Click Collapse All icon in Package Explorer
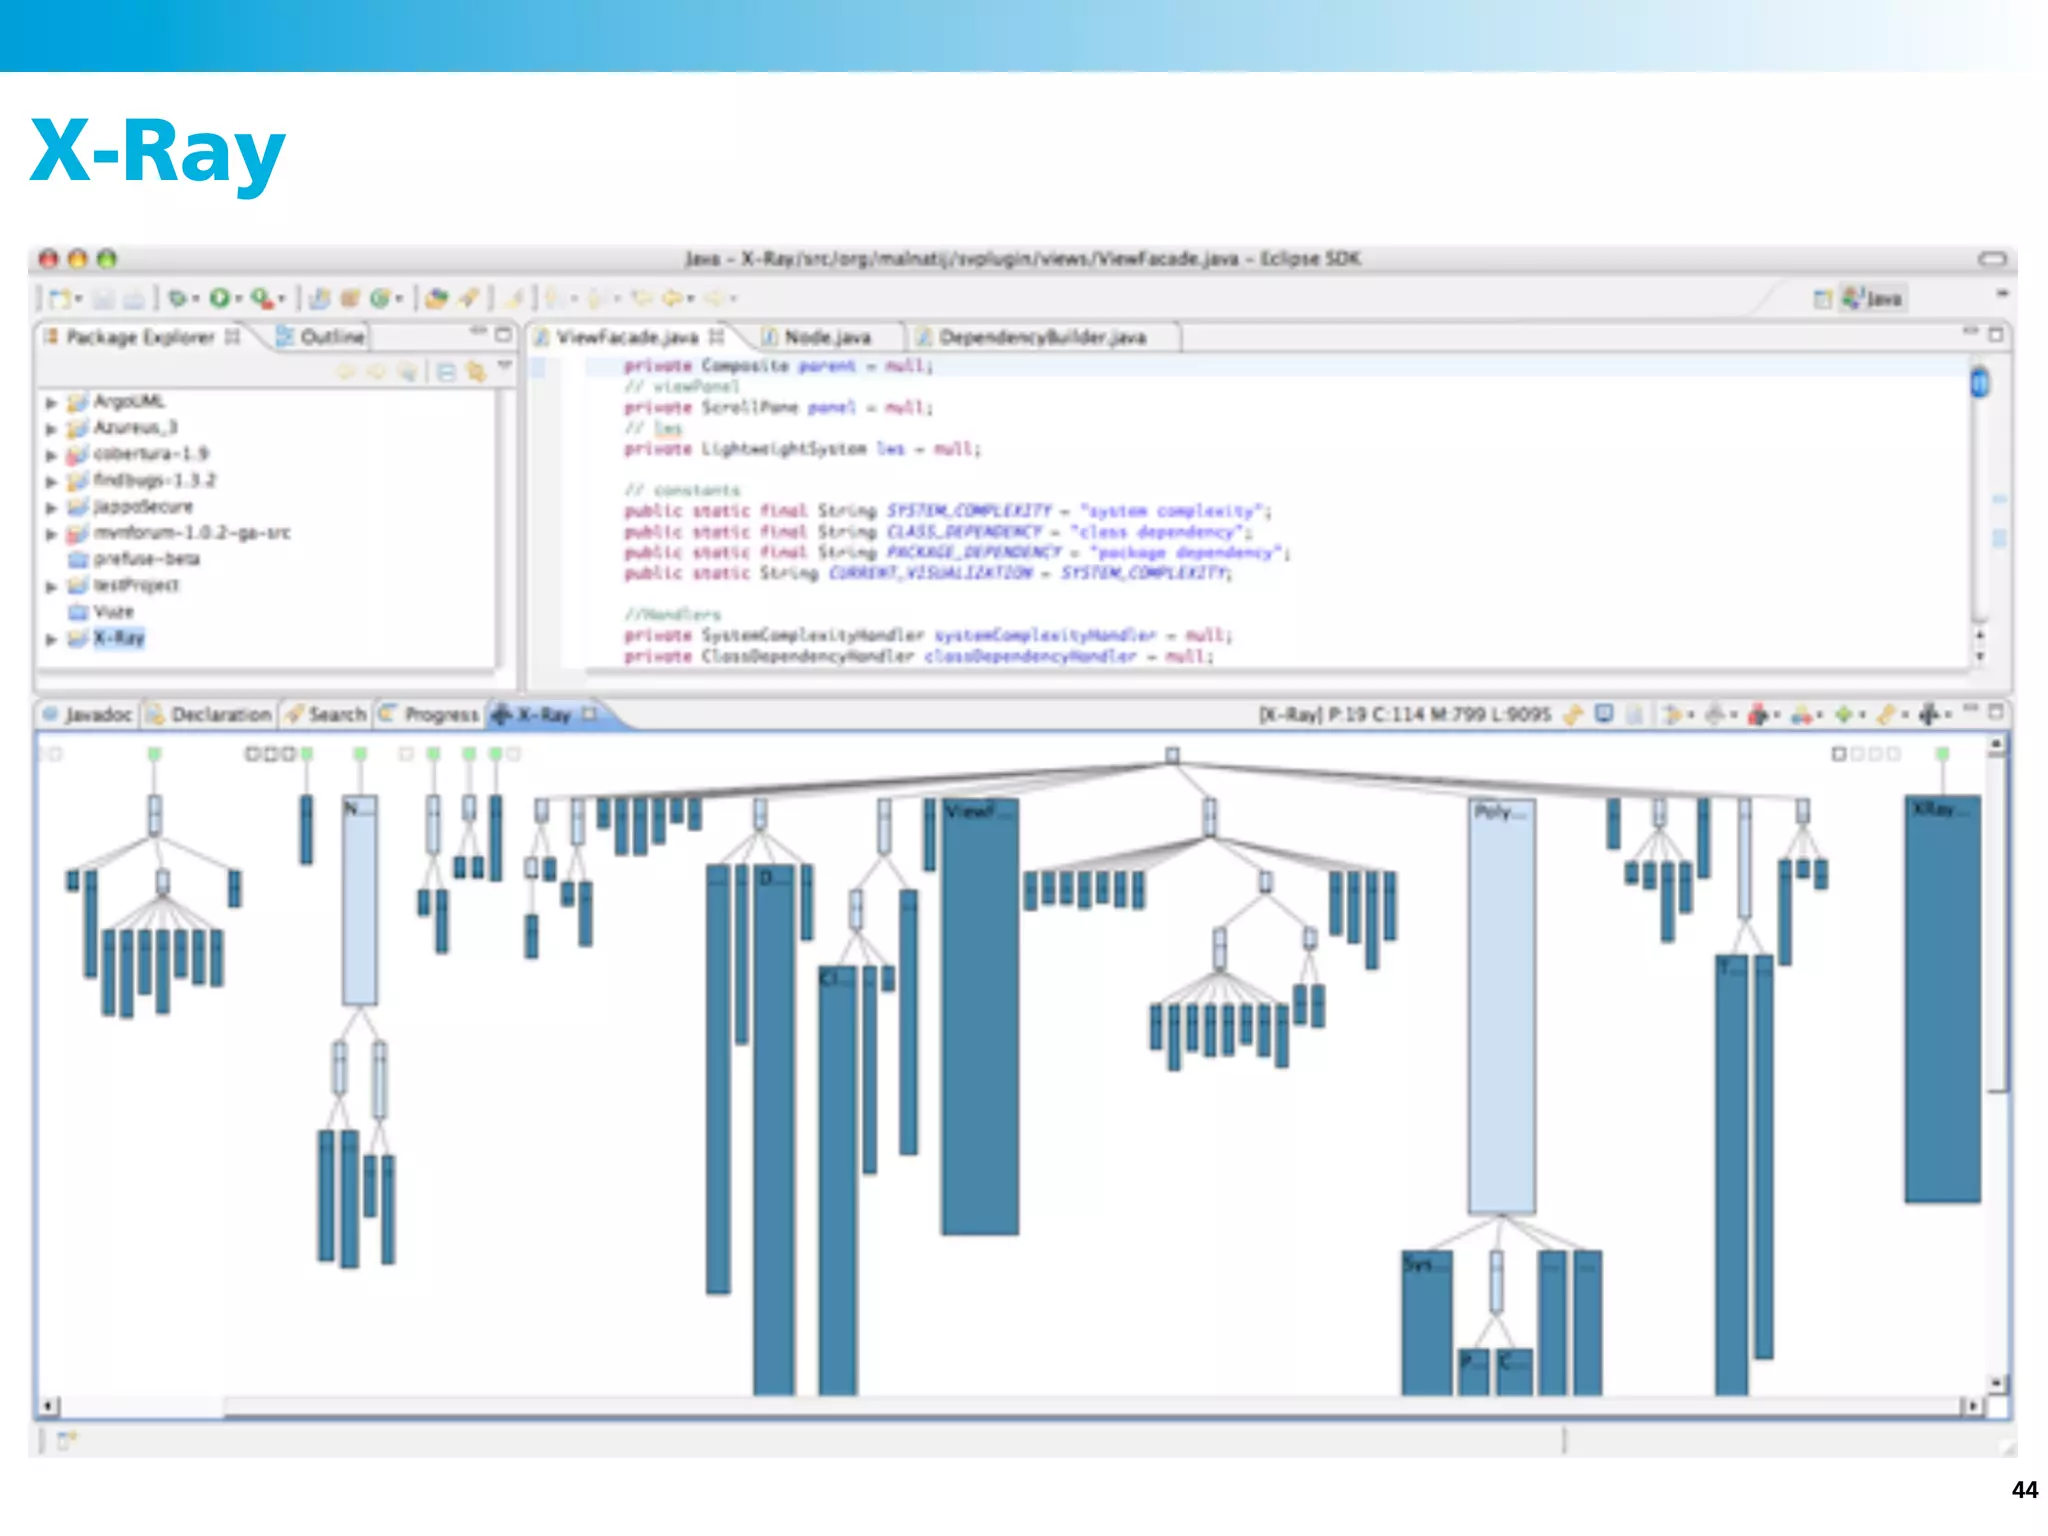Image resolution: width=2048 pixels, height=1536 pixels. [446, 372]
